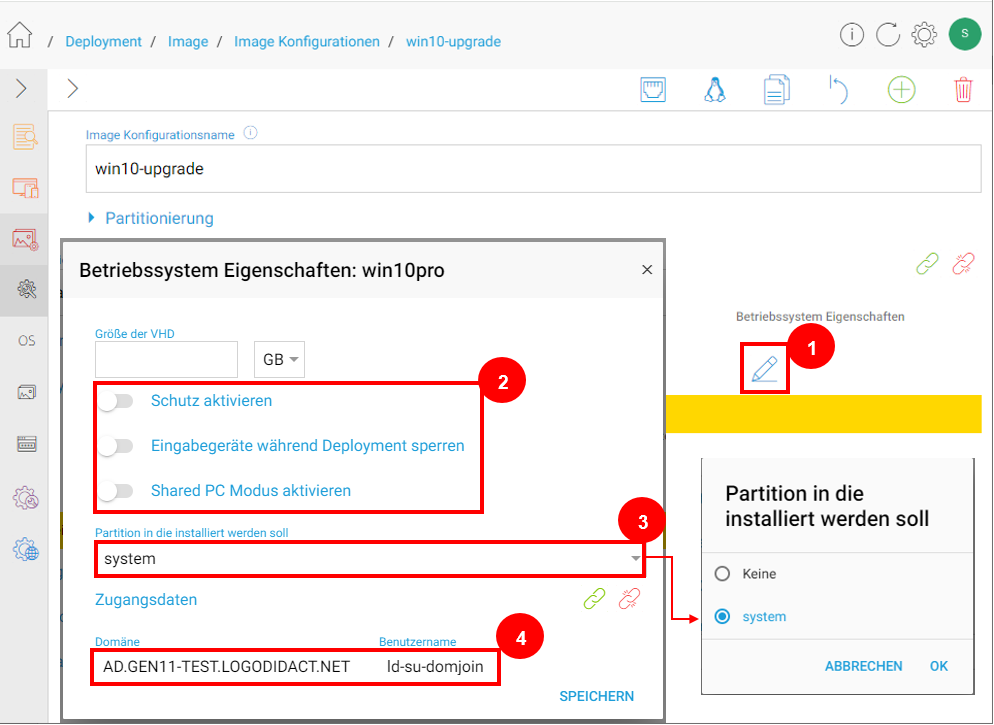Confirm partition popup with OK
Image resolution: width=994 pixels, height=725 pixels.
click(x=939, y=666)
